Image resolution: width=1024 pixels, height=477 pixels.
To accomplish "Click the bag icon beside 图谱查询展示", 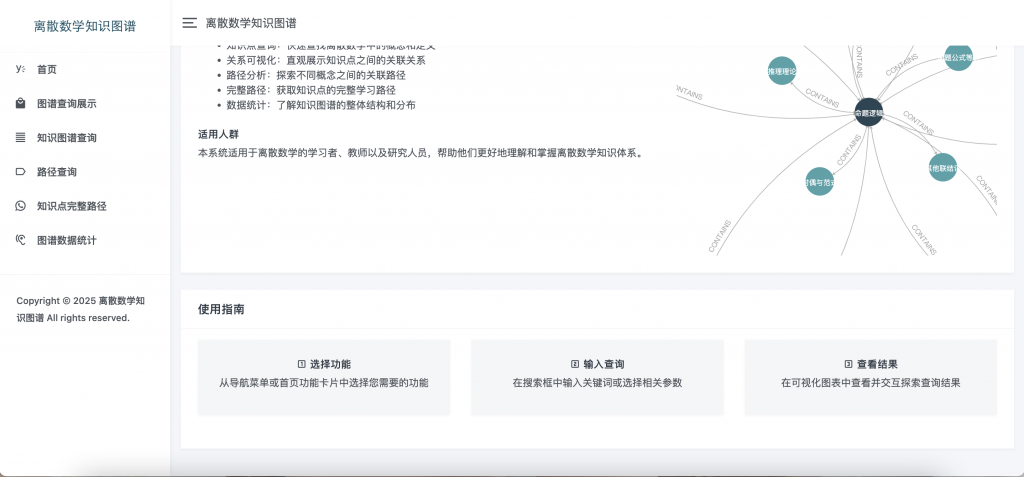I will pos(20,103).
